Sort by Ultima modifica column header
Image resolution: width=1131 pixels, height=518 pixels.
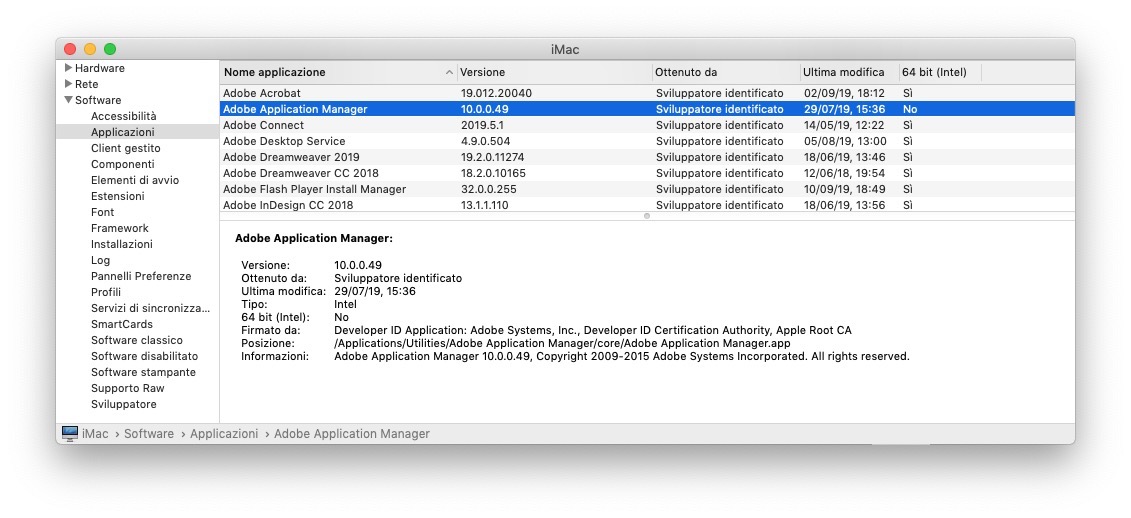coord(843,72)
